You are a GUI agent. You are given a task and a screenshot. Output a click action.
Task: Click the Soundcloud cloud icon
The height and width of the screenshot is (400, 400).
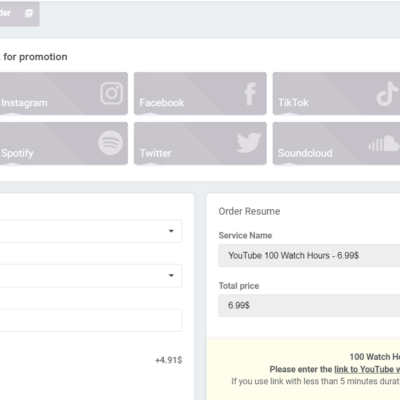tap(384, 143)
